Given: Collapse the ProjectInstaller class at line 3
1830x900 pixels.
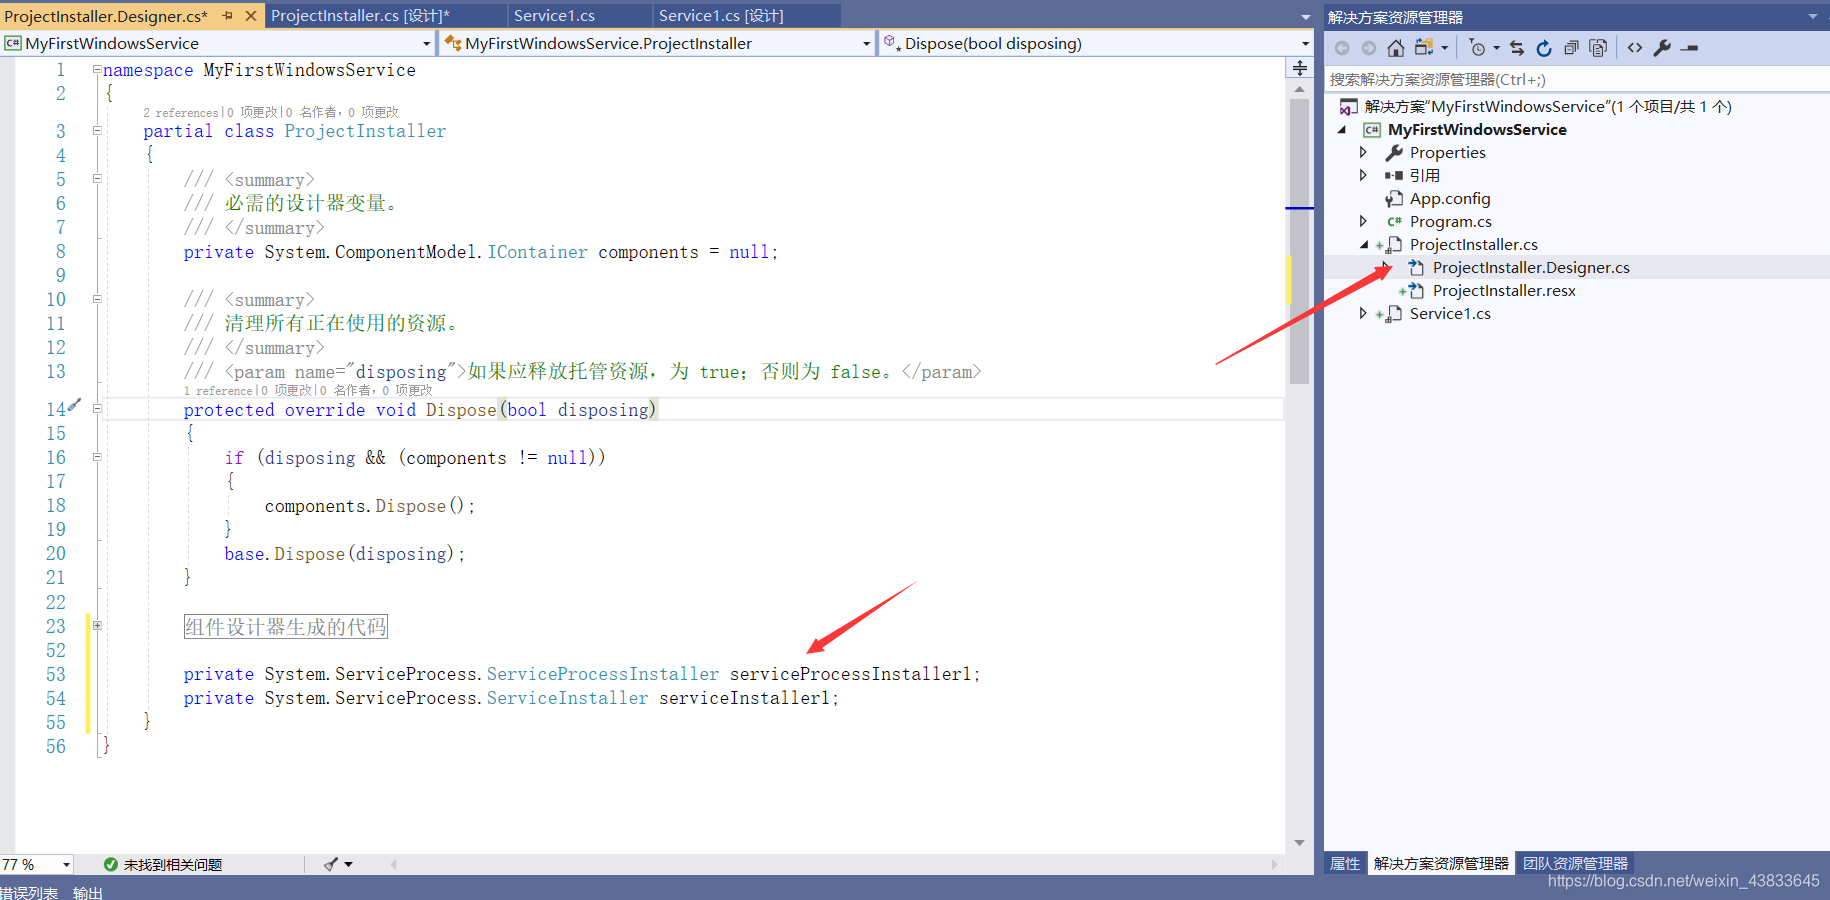Looking at the screenshot, I should click(97, 130).
